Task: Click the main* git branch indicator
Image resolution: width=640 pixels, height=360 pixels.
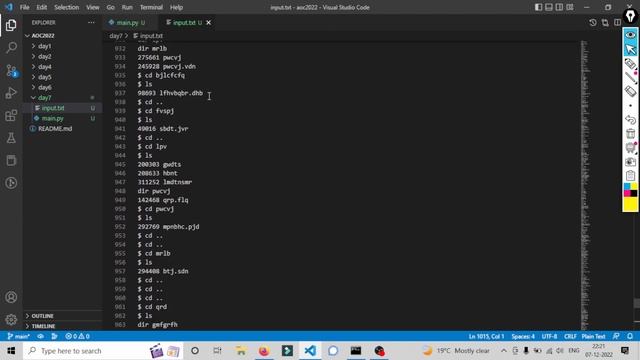Action: pyautogui.click(x=19, y=336)
